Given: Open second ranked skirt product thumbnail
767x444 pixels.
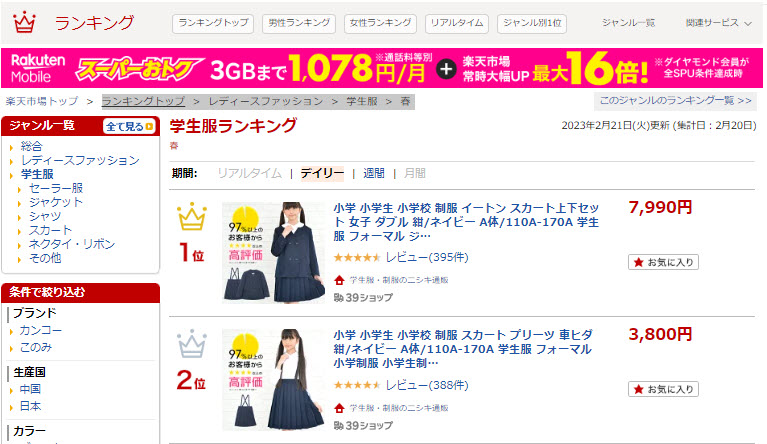Looking at the screenshot, I should (x=273, y=380).
